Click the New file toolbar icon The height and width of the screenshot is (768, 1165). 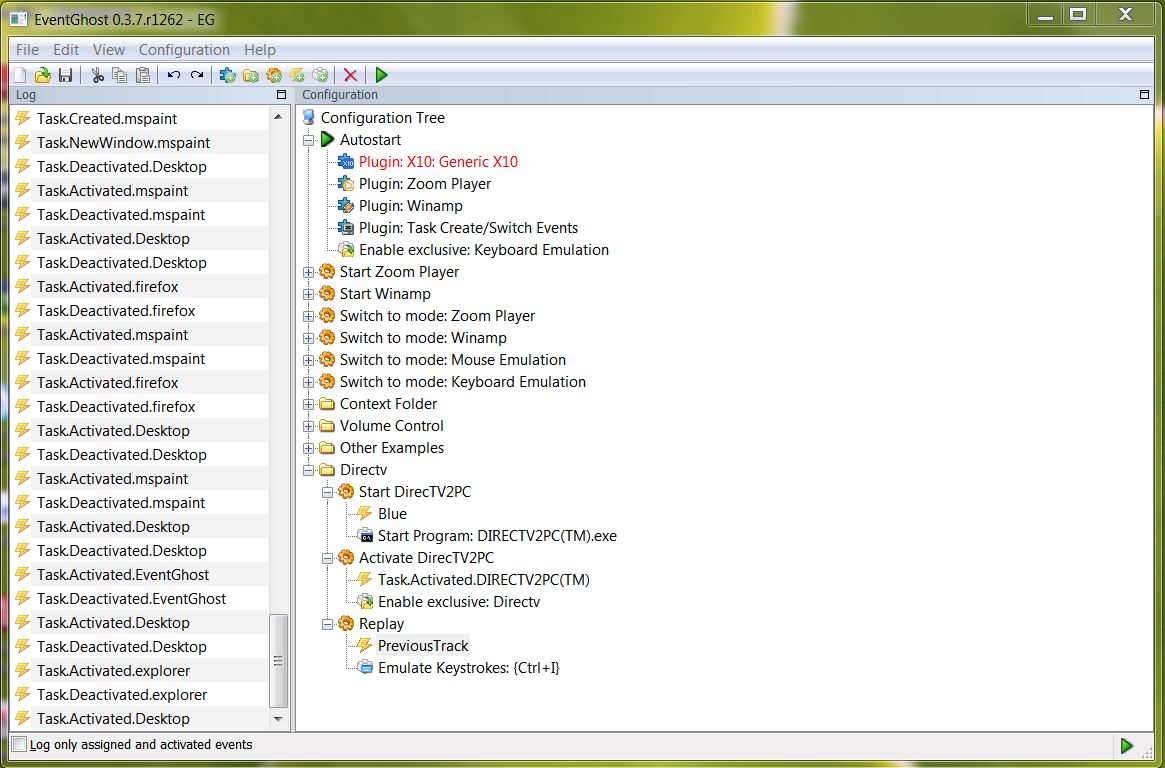pyautogui.click(x=21, y=75)
